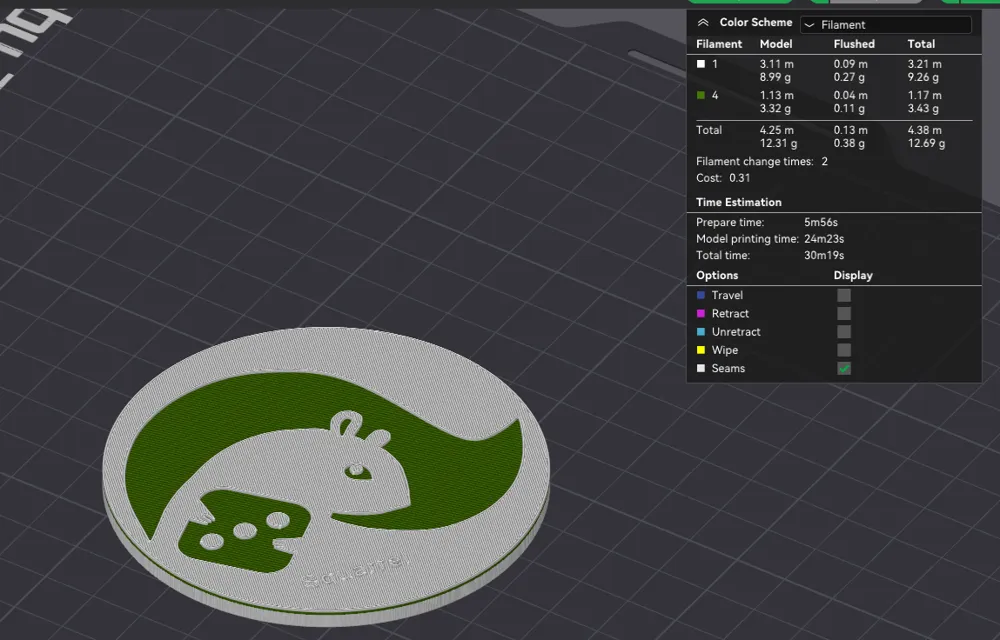
Task: Click the overall total 12.69 g value
Action: click(x=926, y=143)
